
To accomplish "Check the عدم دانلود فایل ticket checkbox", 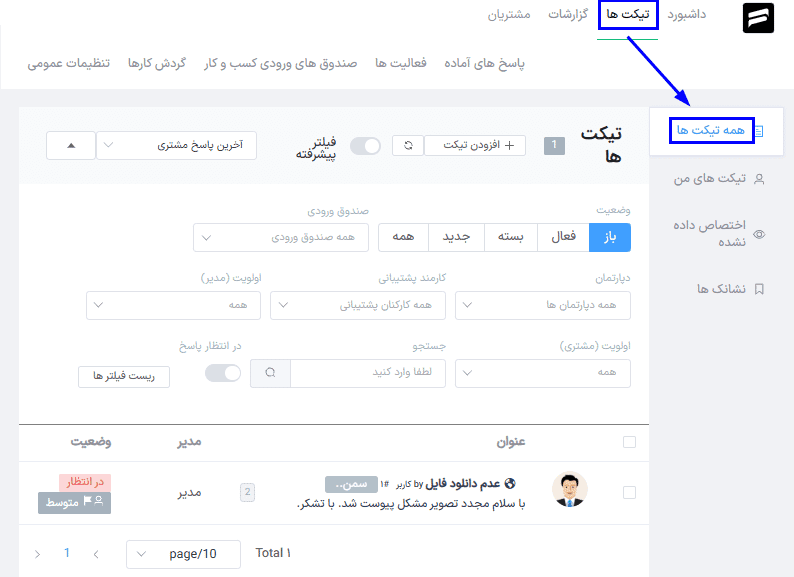I will coord(629,492).
